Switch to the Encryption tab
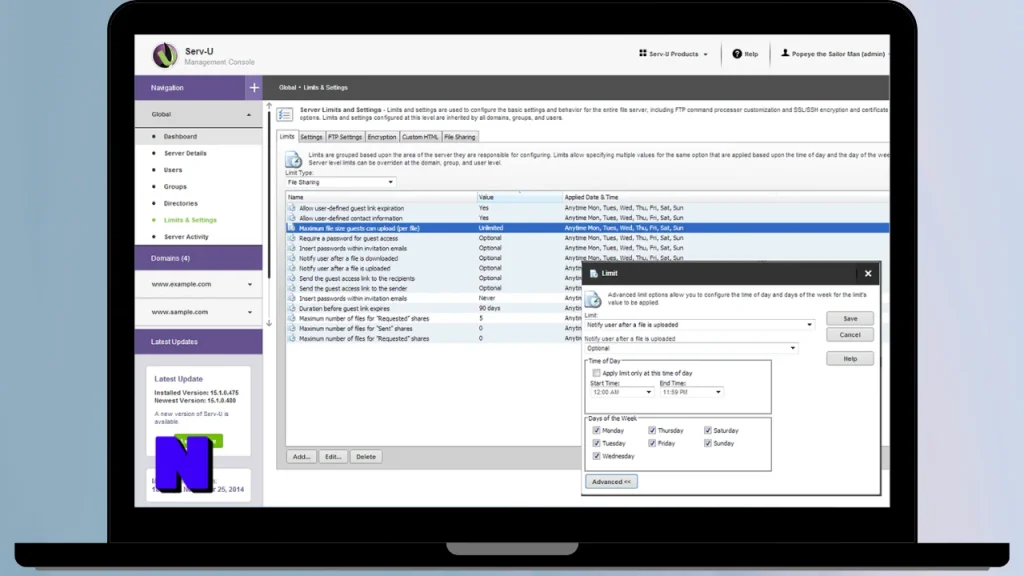Screen dimensions: 1024x576 382,137
